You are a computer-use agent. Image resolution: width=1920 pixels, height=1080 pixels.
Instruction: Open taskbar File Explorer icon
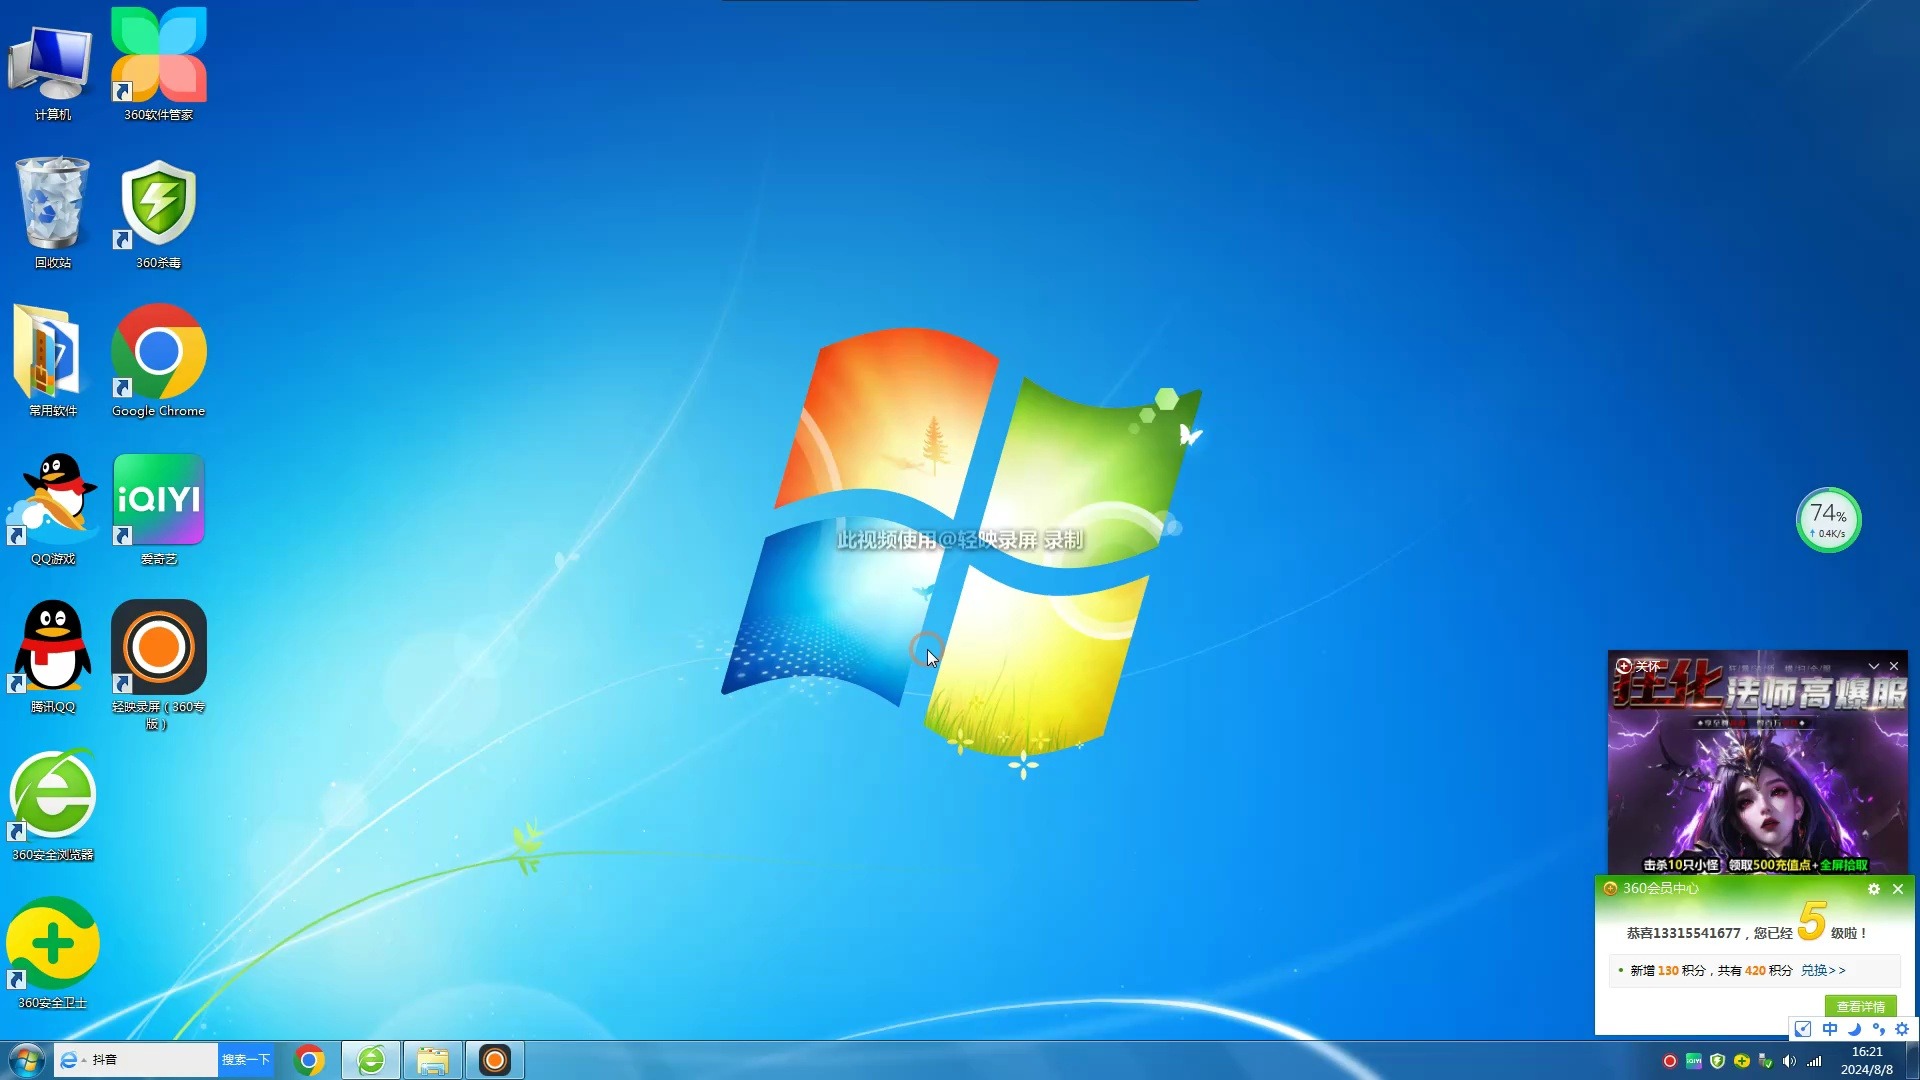[x=431, y=1060]
